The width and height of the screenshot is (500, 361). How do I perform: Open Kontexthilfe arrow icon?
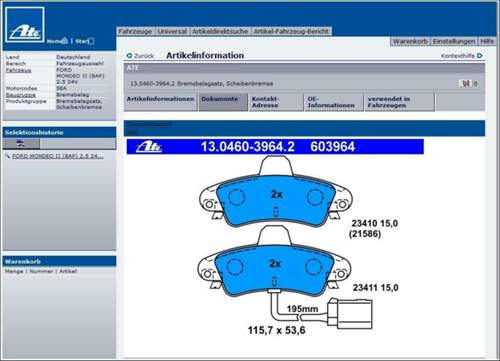479,56
